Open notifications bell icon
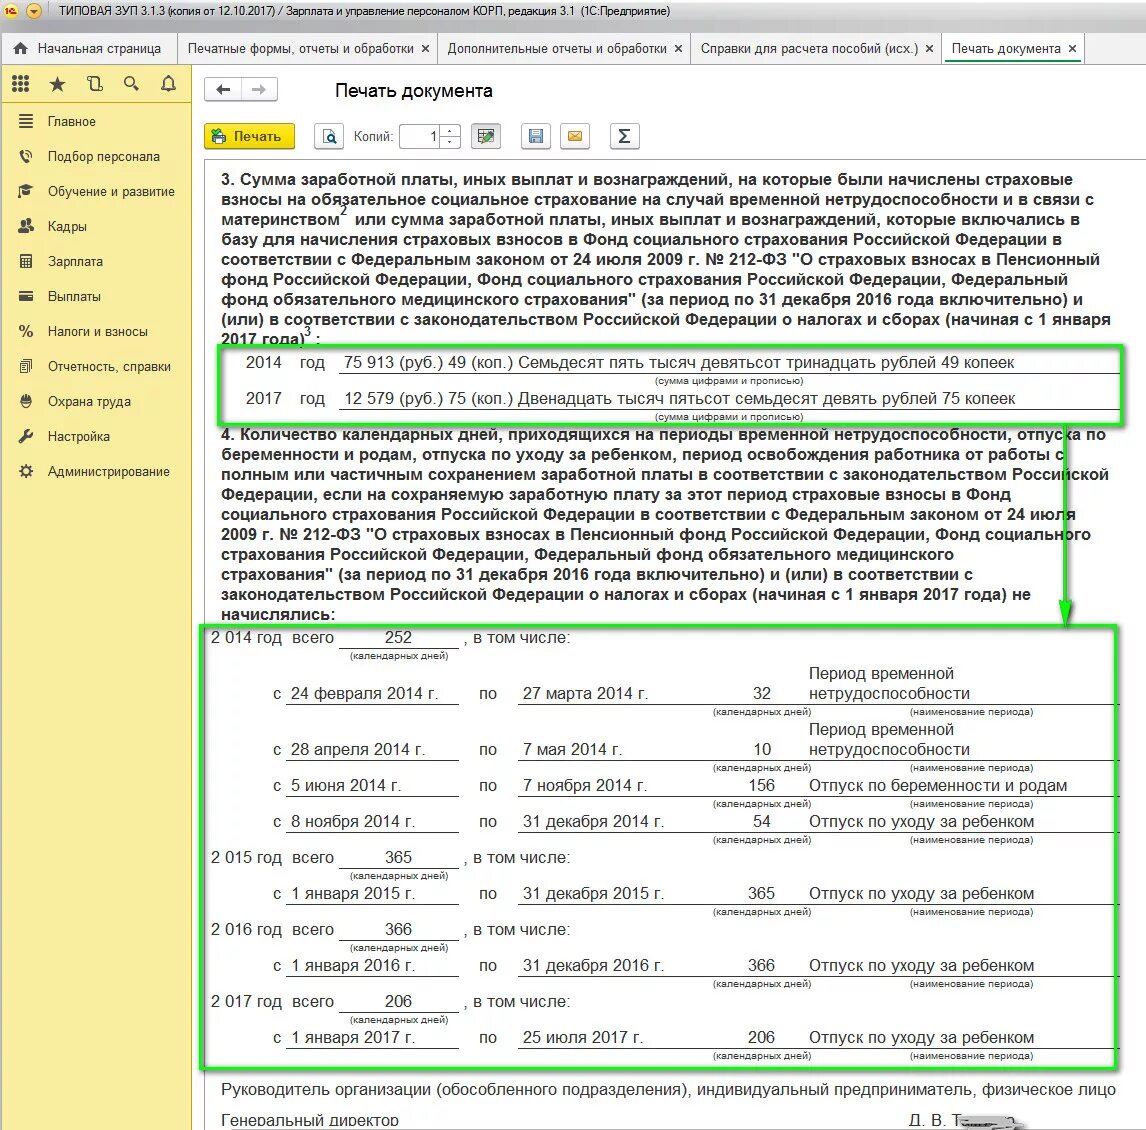Viewport: 1146px width, 1130px height. click(168, 84)
